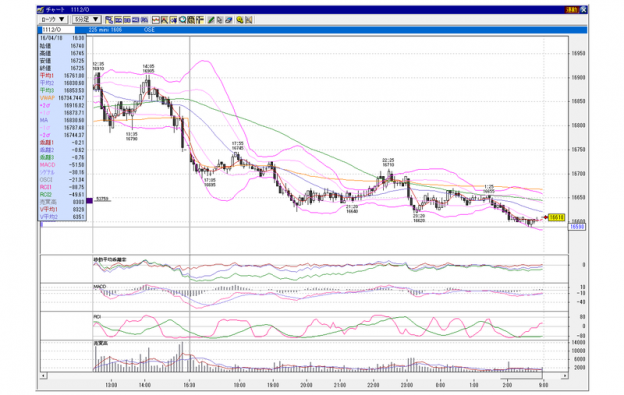The width and height of the screenshot is (624, 395).
Task: Select the green pencil drawing tool
Action: pos(211,19)
